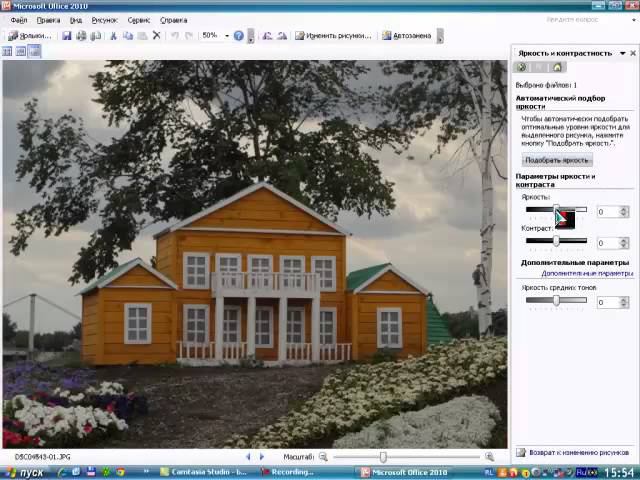Click the Copy icon in toolbar
The height and width of the screenshot is (480, 640).
pyautogui.click(x=128, y=36)
